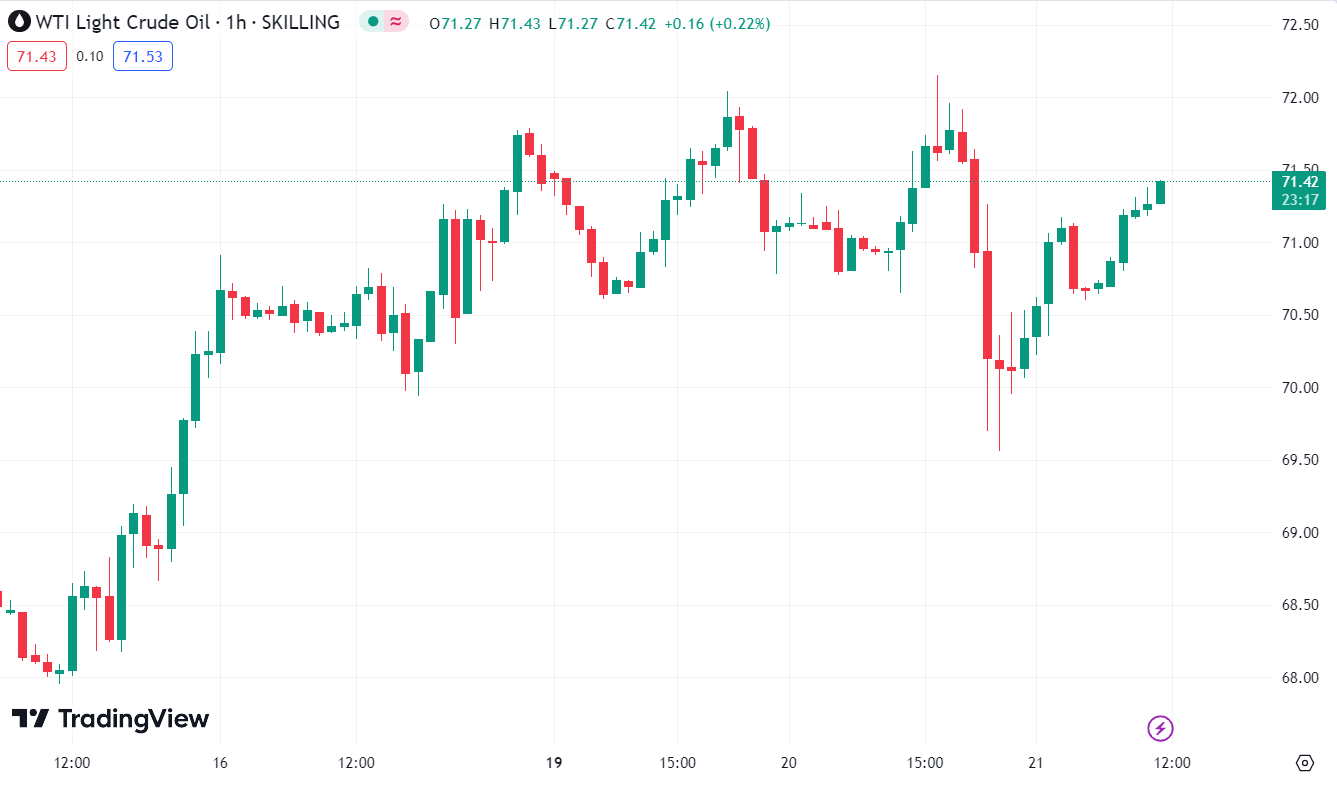Click the 21 date on time axis
Image resolution: width=1337 pixels, height=789 pixels.
pyautogui.click(x=1035, y=763)
